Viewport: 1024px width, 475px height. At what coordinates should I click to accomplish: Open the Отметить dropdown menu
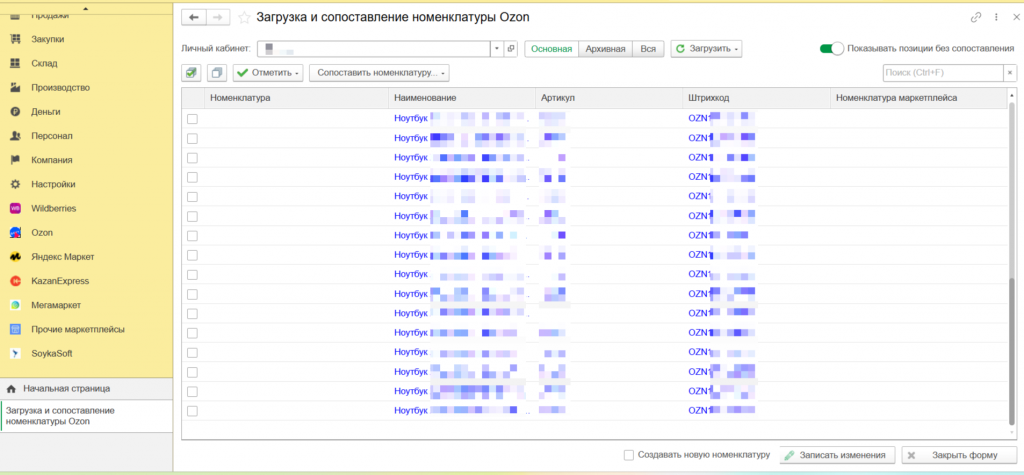268,73
